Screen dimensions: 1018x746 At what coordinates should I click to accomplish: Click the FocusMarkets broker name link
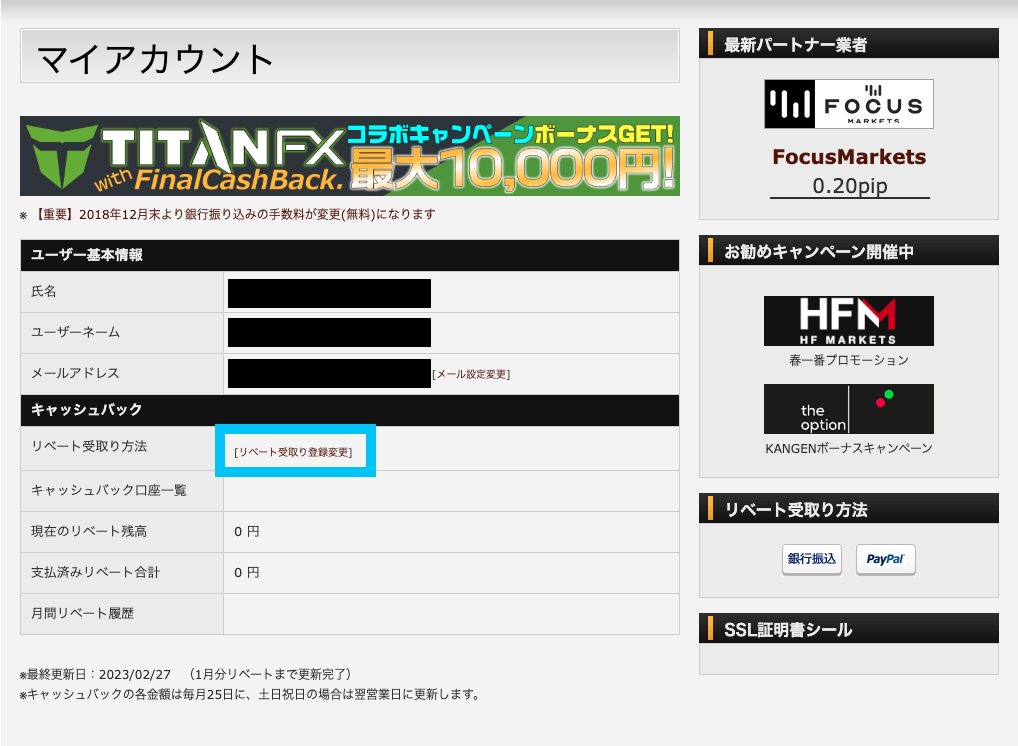point(848,157)
